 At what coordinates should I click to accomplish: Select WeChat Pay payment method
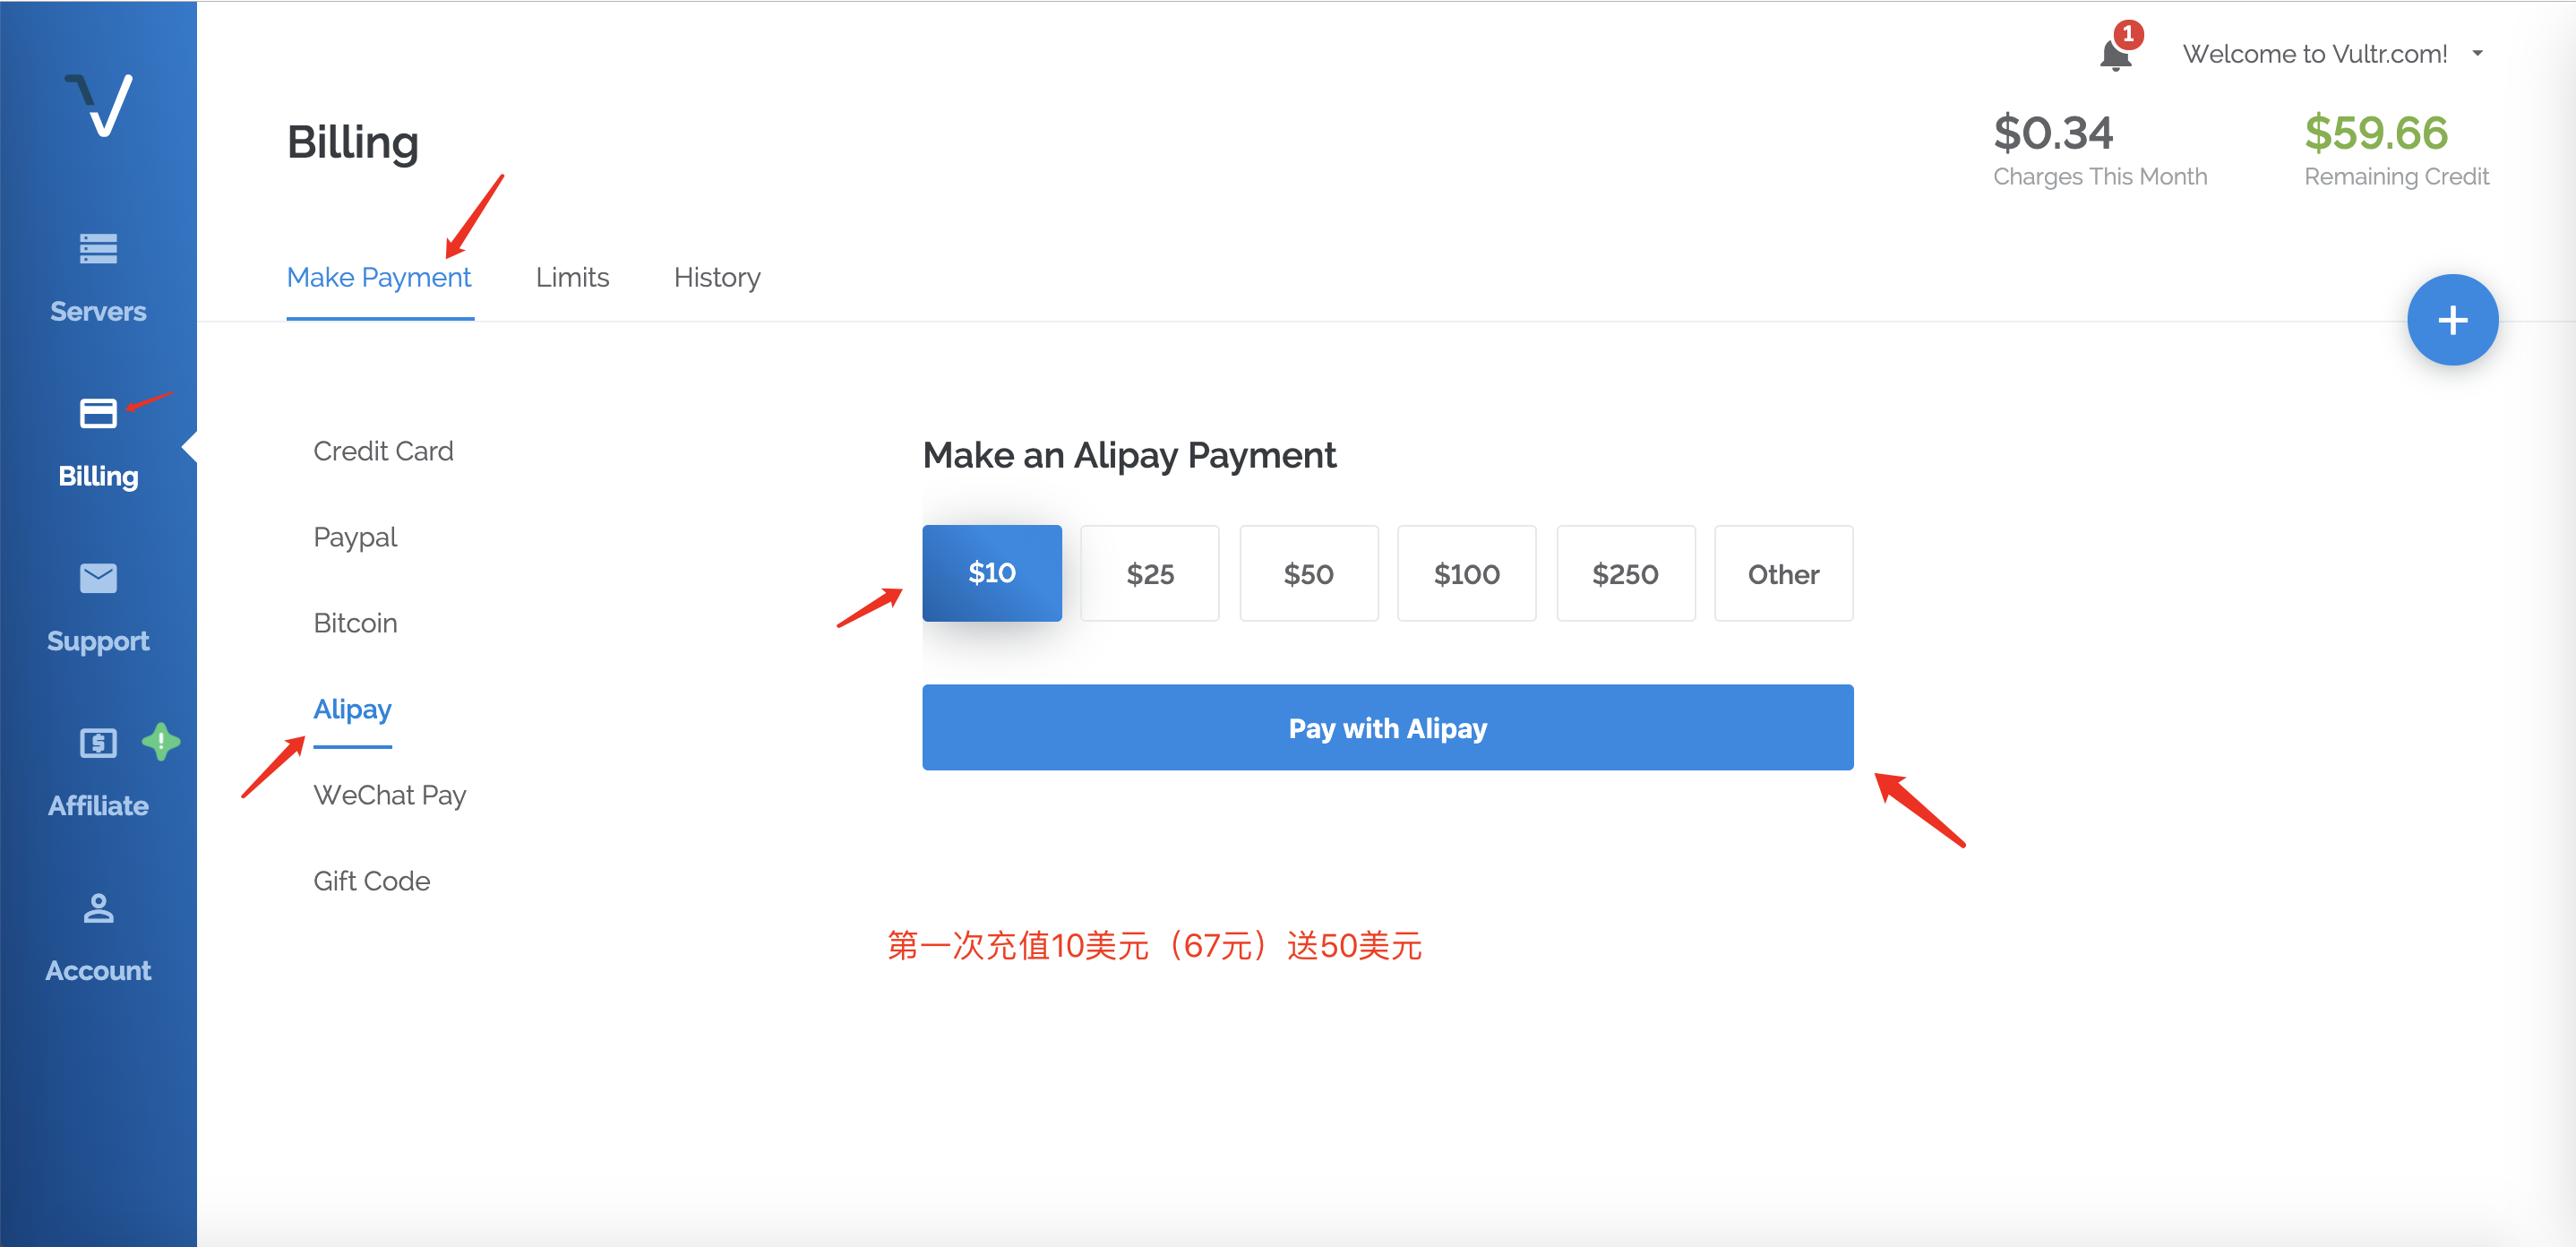click(x=390, y=795)
